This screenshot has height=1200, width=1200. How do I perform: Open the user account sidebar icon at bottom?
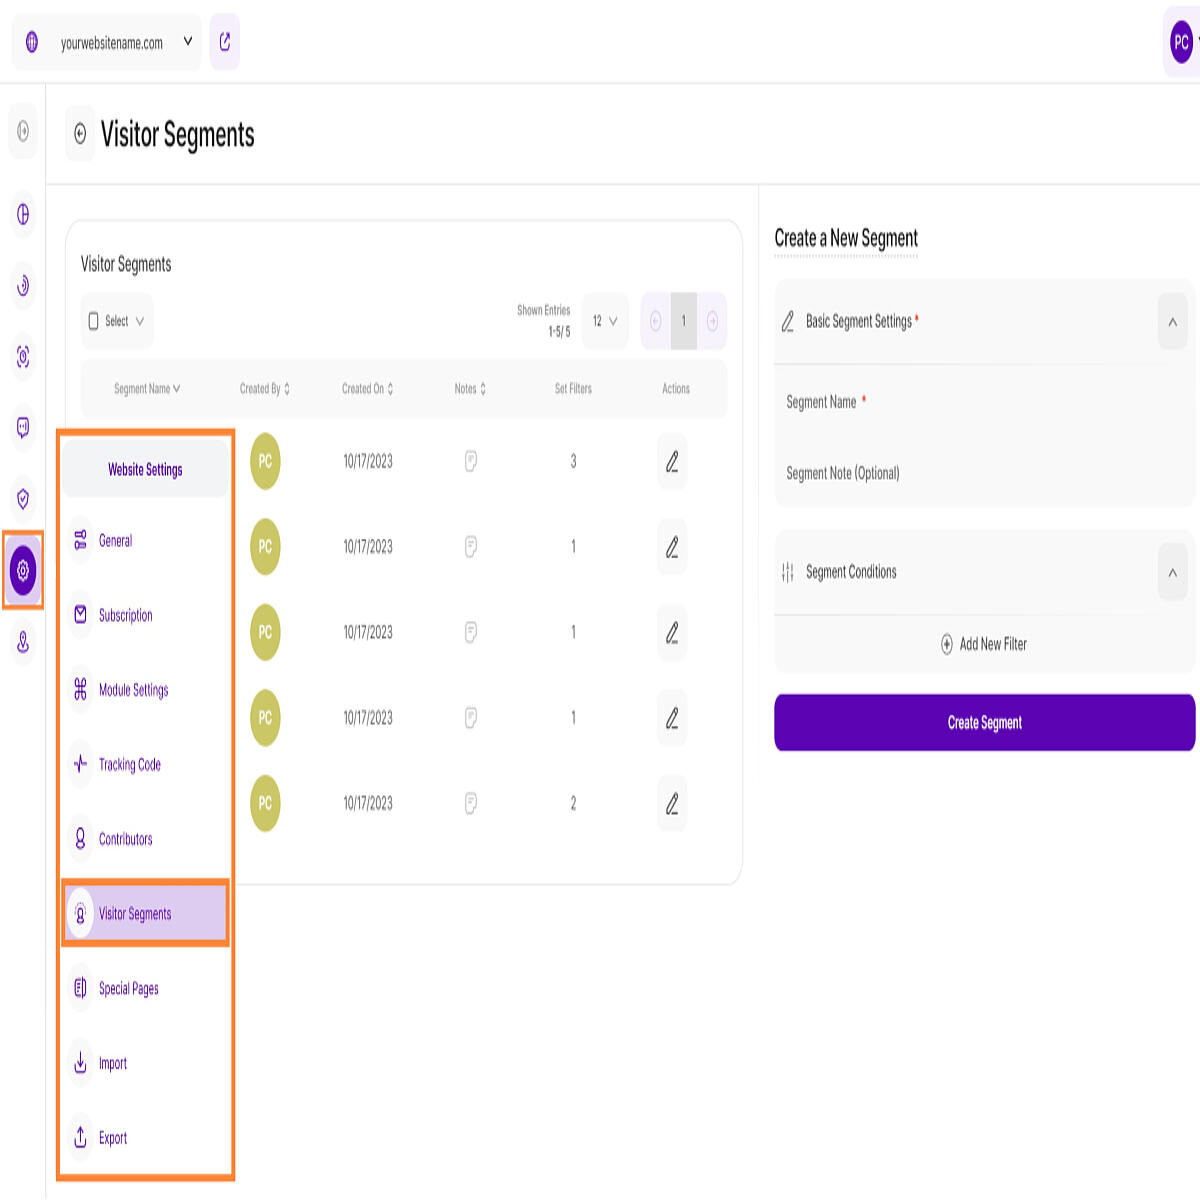23,642
